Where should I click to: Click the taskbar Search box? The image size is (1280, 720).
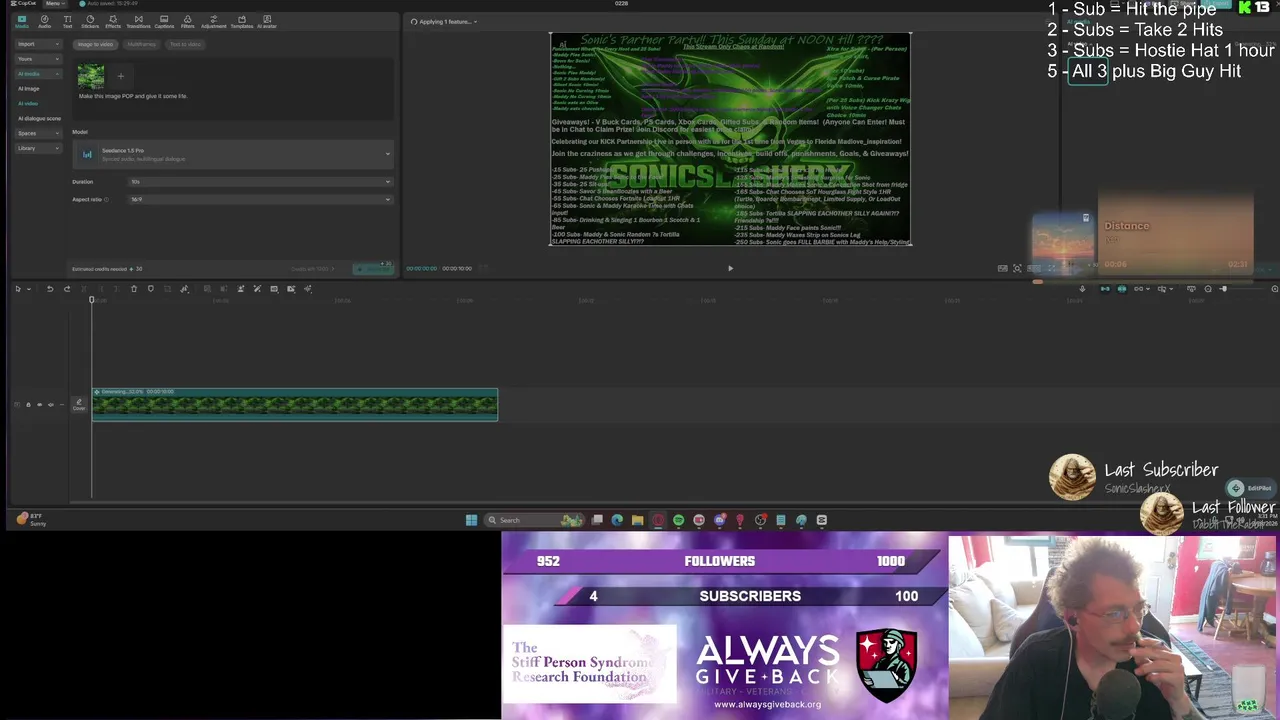(535, 520)
